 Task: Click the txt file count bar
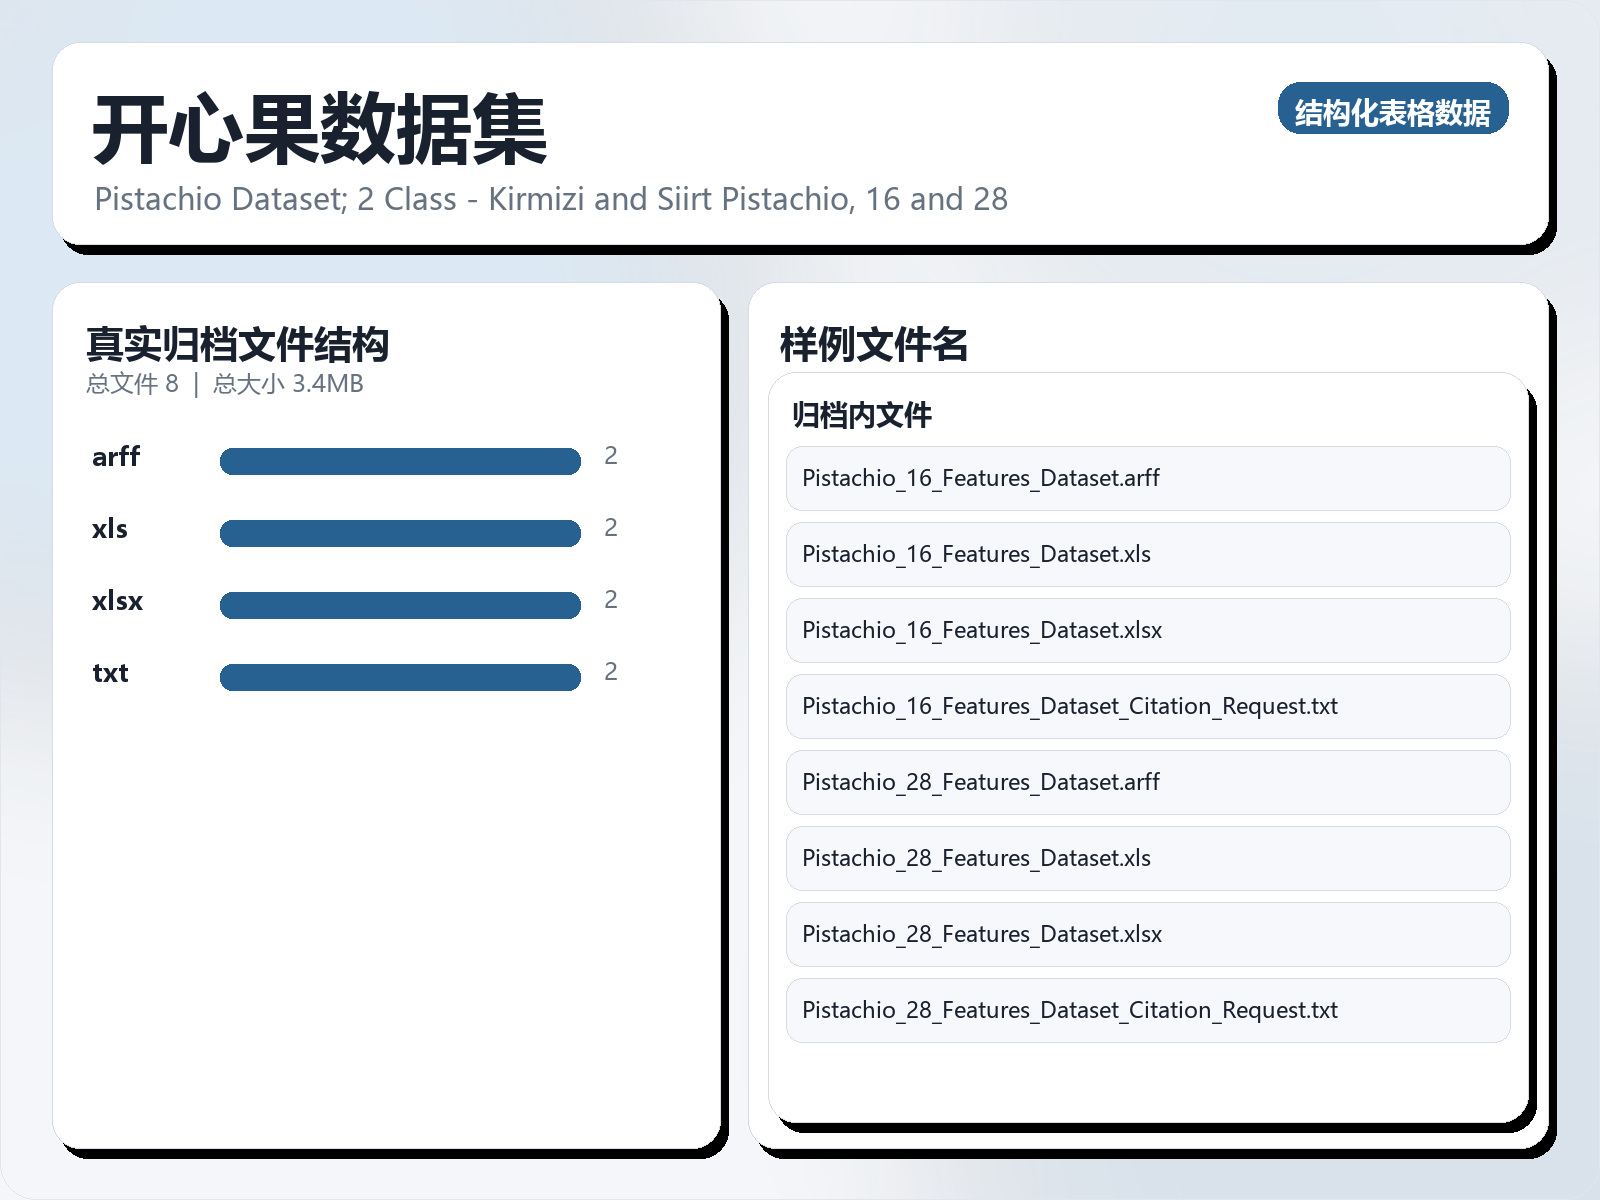(x=400, y=677)
